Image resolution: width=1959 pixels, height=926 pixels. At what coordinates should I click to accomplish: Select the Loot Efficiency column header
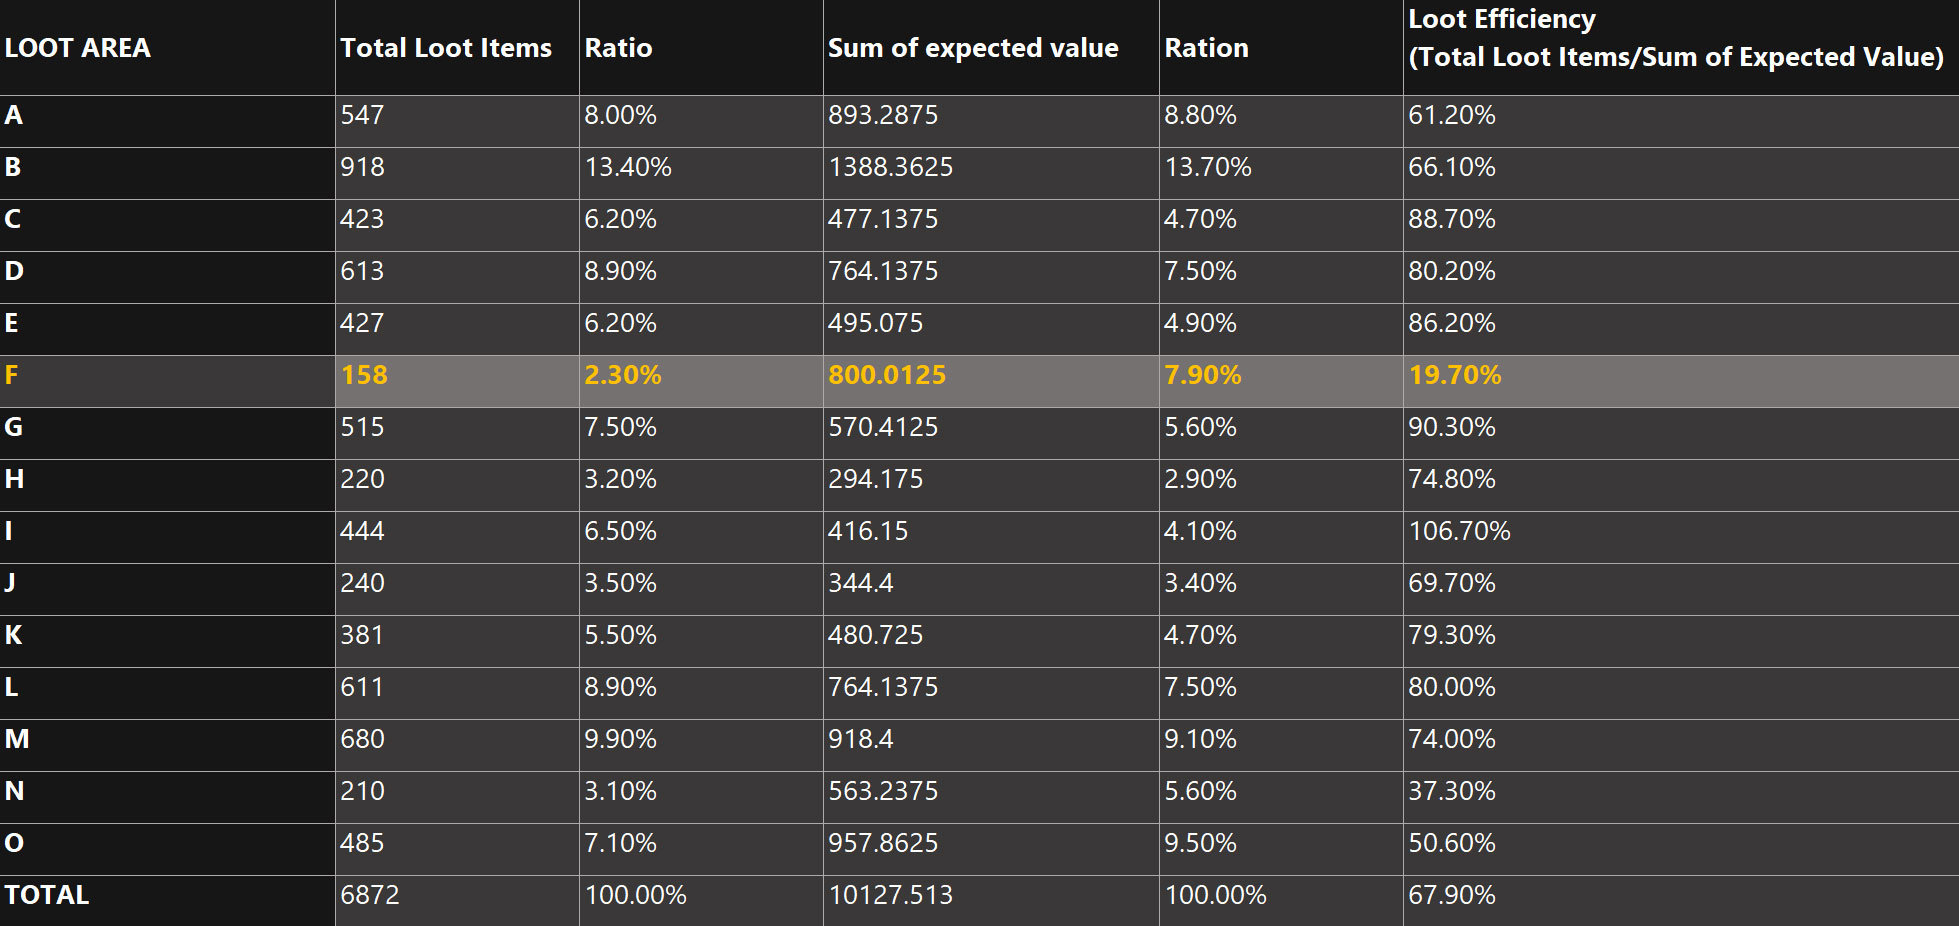click(x=1675, y=39)
